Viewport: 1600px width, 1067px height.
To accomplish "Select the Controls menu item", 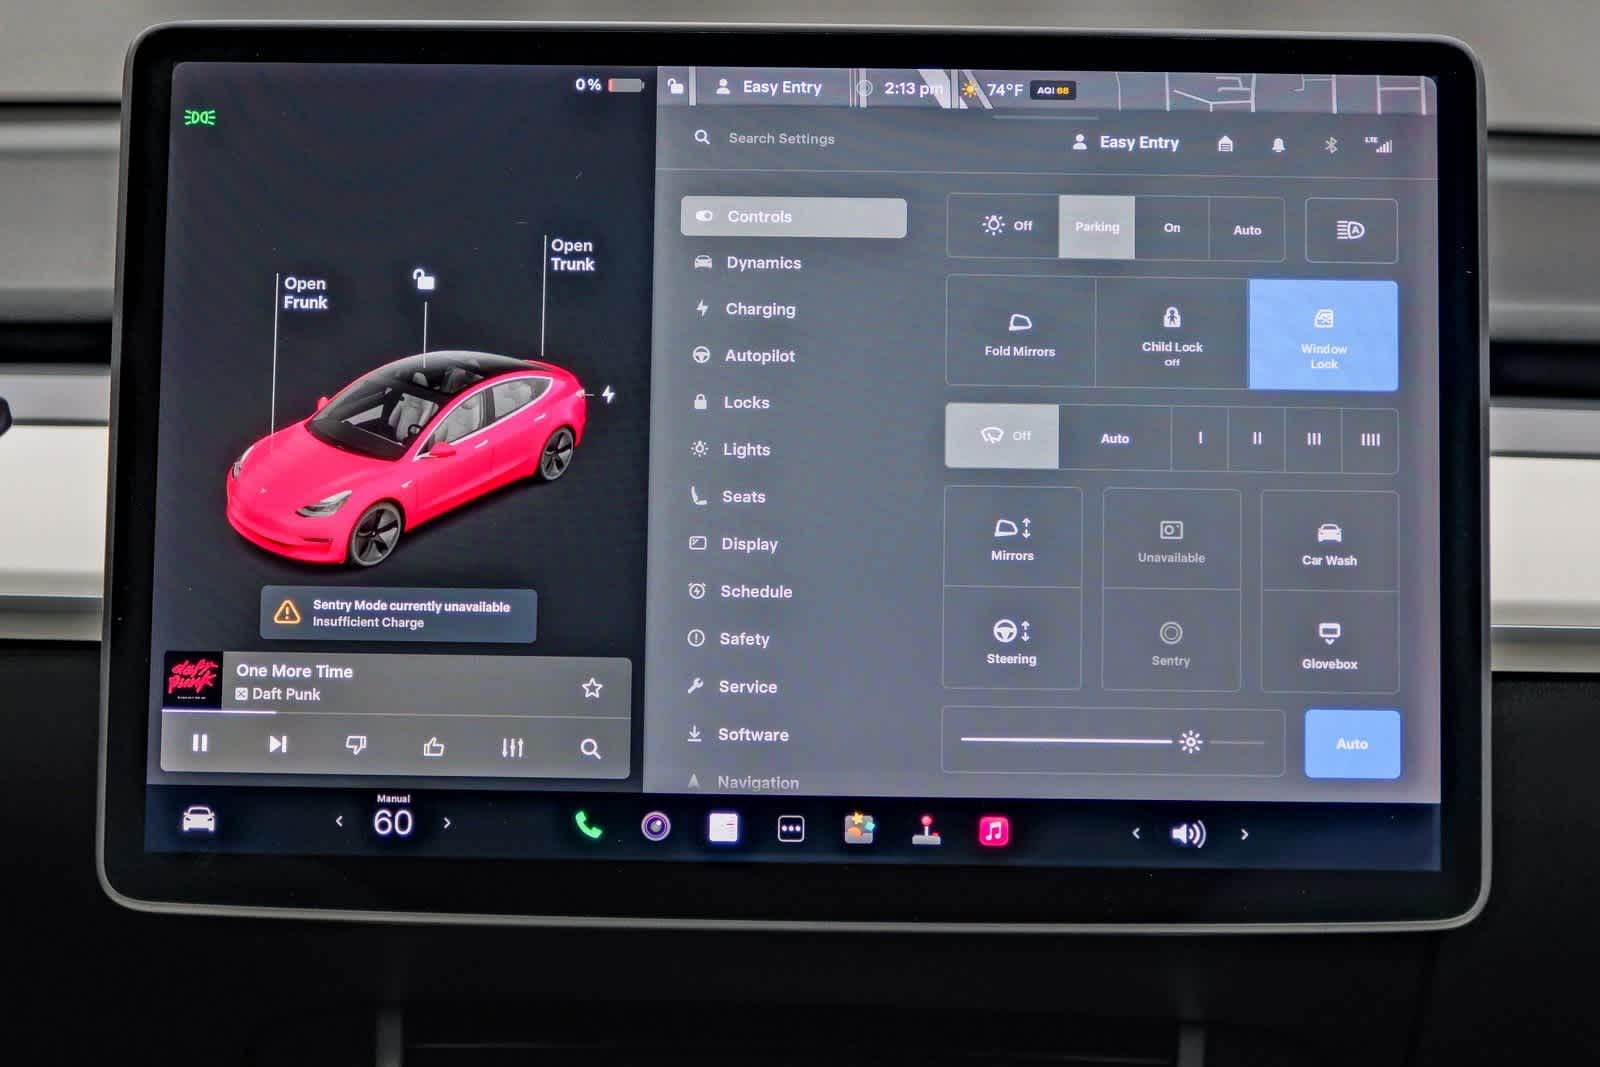I will [x=794, y=217].
